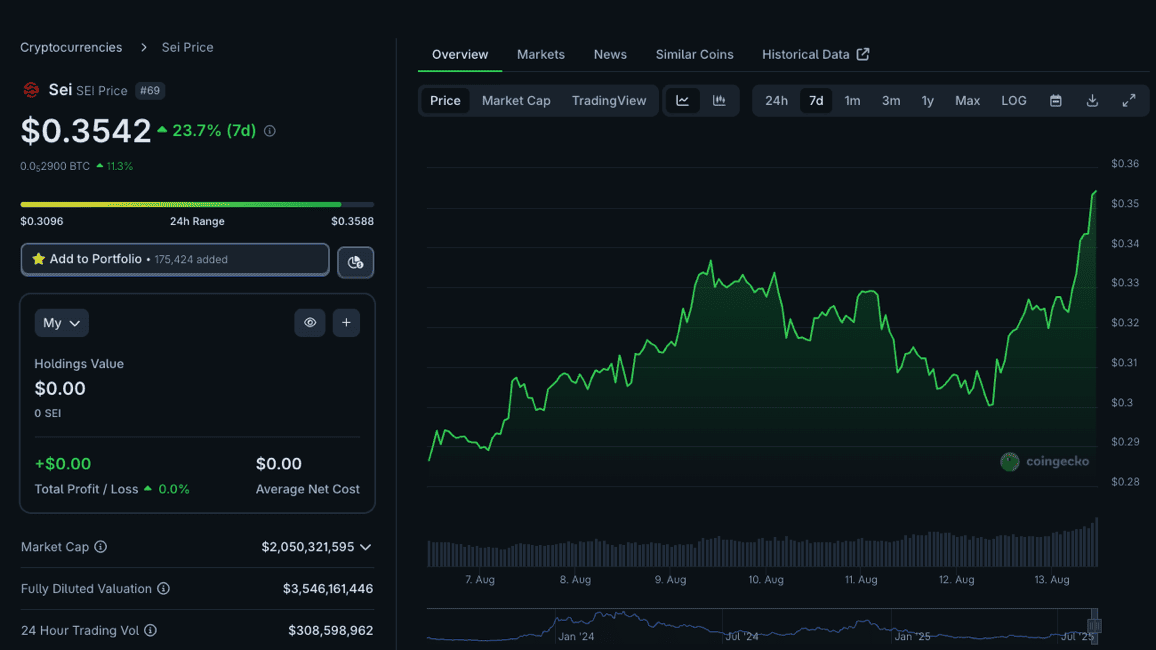Expand chart to fullscreen
Viewport: 1156px width, 650px height.
1129,100
